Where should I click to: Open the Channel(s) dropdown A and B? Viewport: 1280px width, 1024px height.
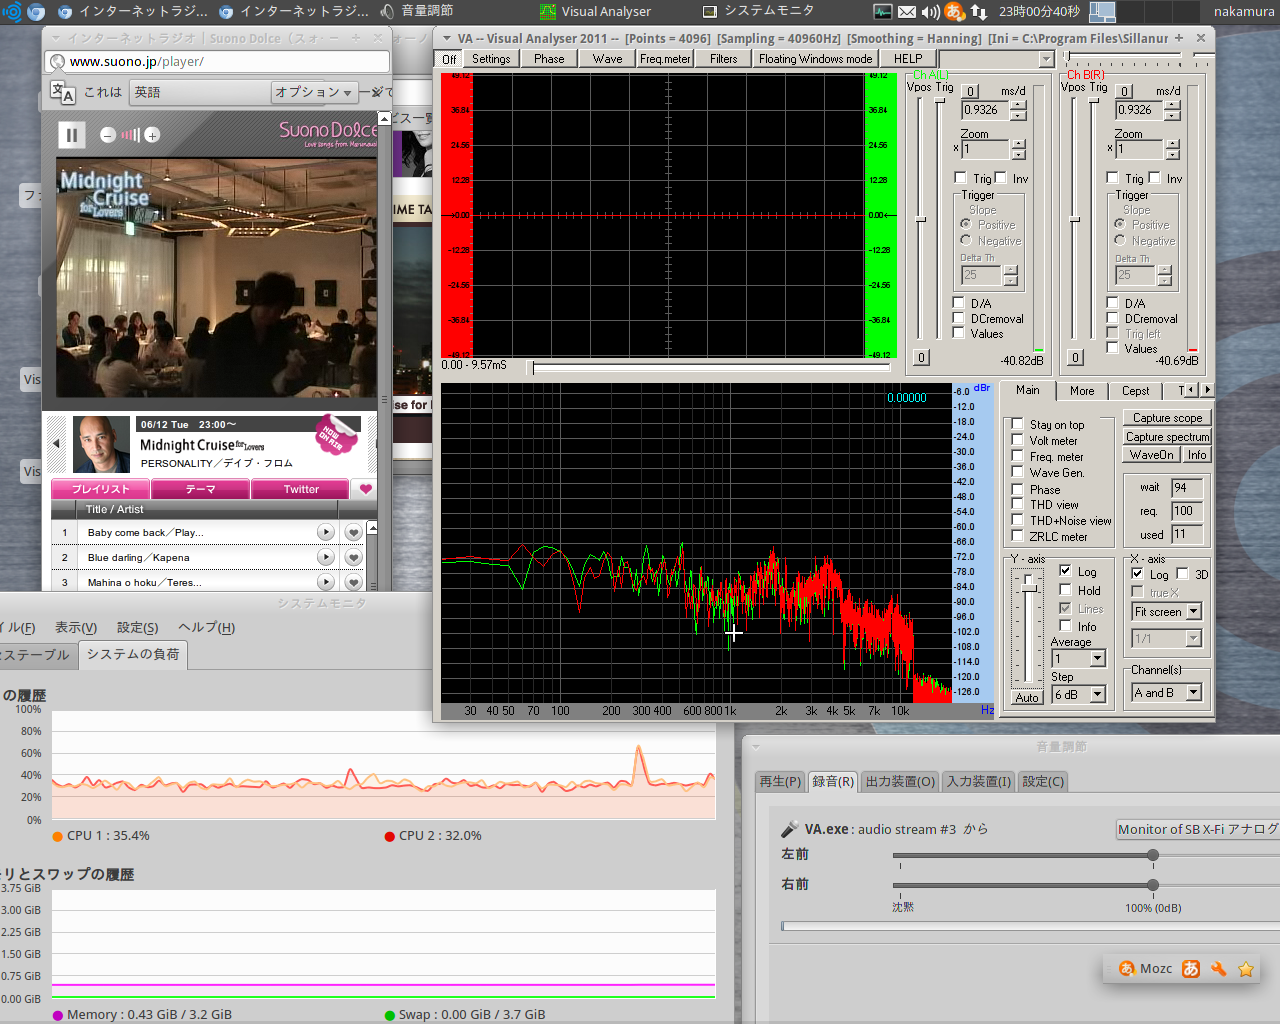click(1166, 690)
